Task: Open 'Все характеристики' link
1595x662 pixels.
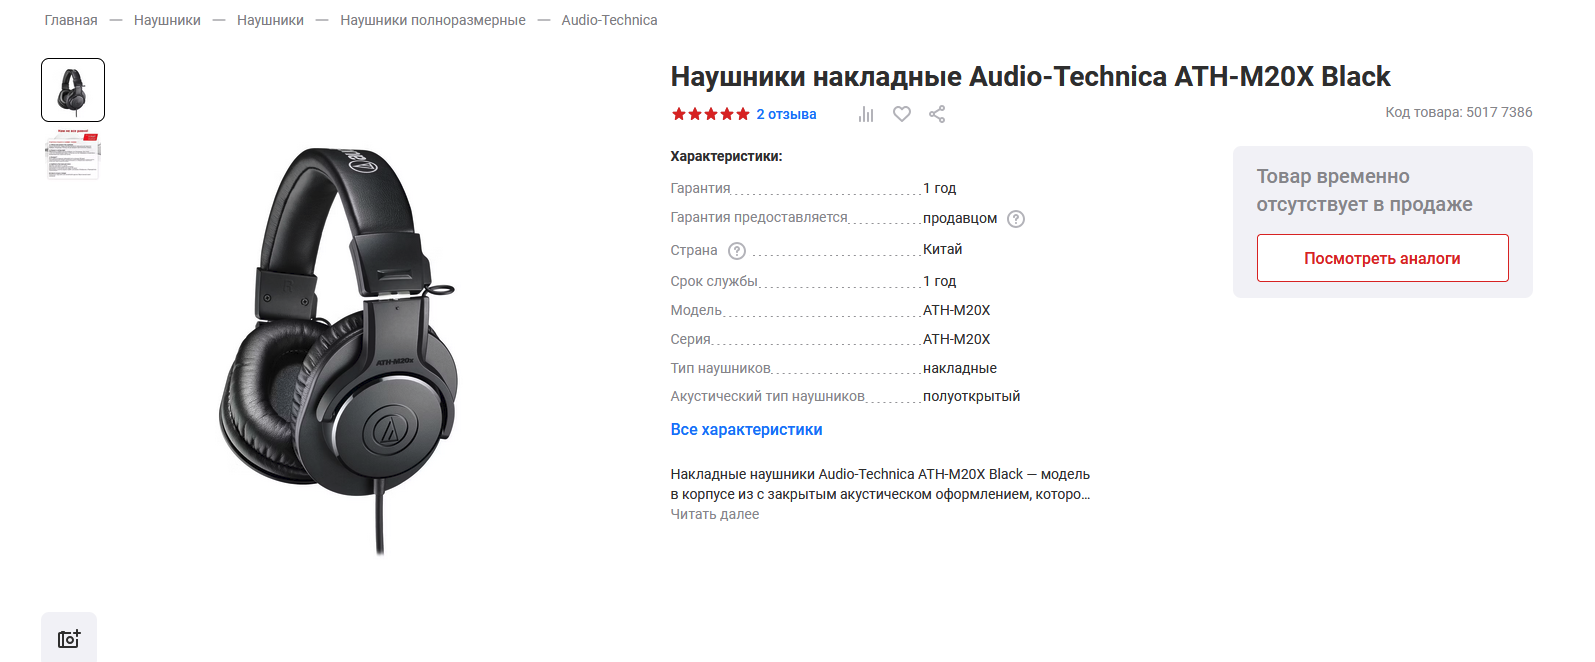Action: click(746, 429)
